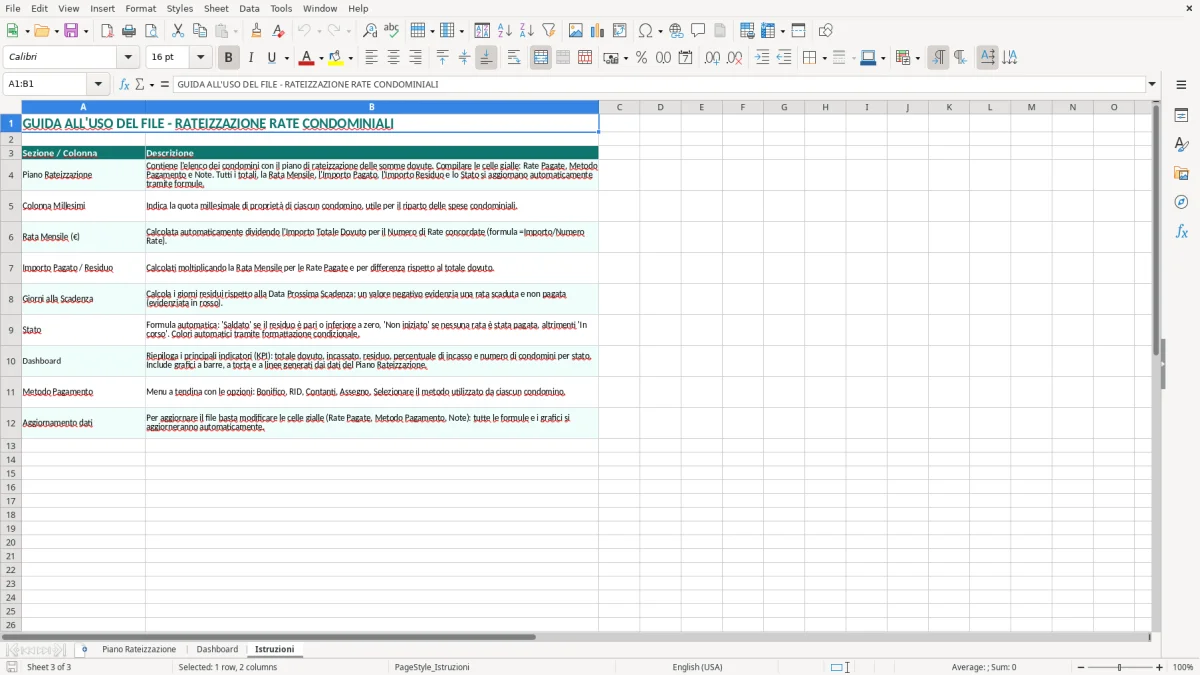Viewport: 1200px width, 675px height.
Task: Toggle Merge and Center Cells
Action: point(541,58)
